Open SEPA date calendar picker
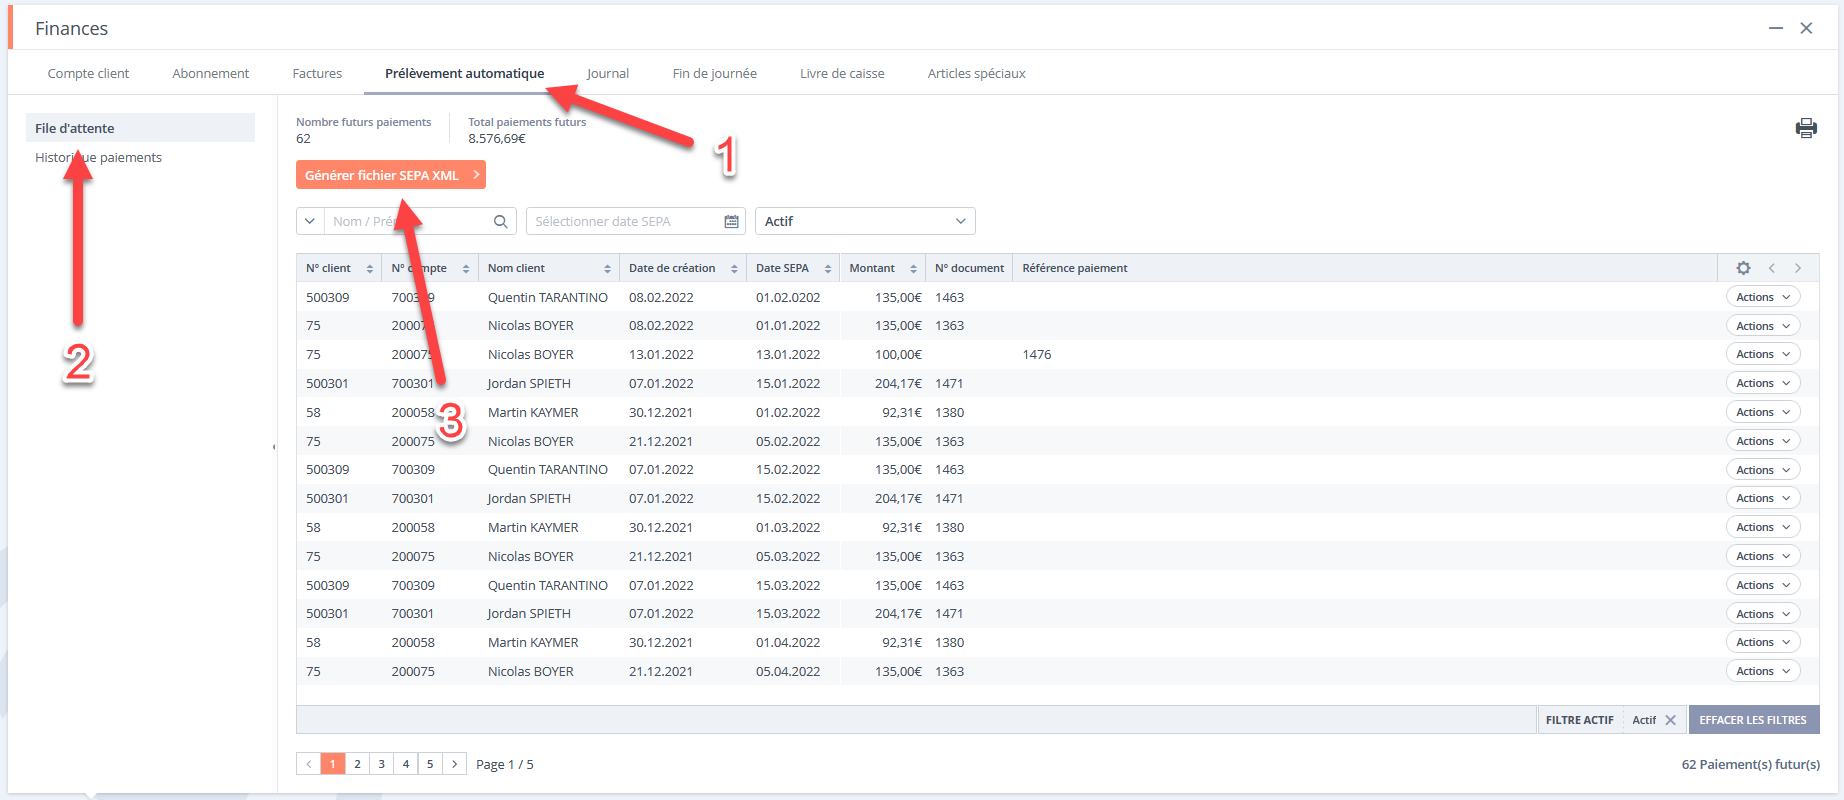The height and width of the screenshot is (800, 1844). tap(731, 221)
